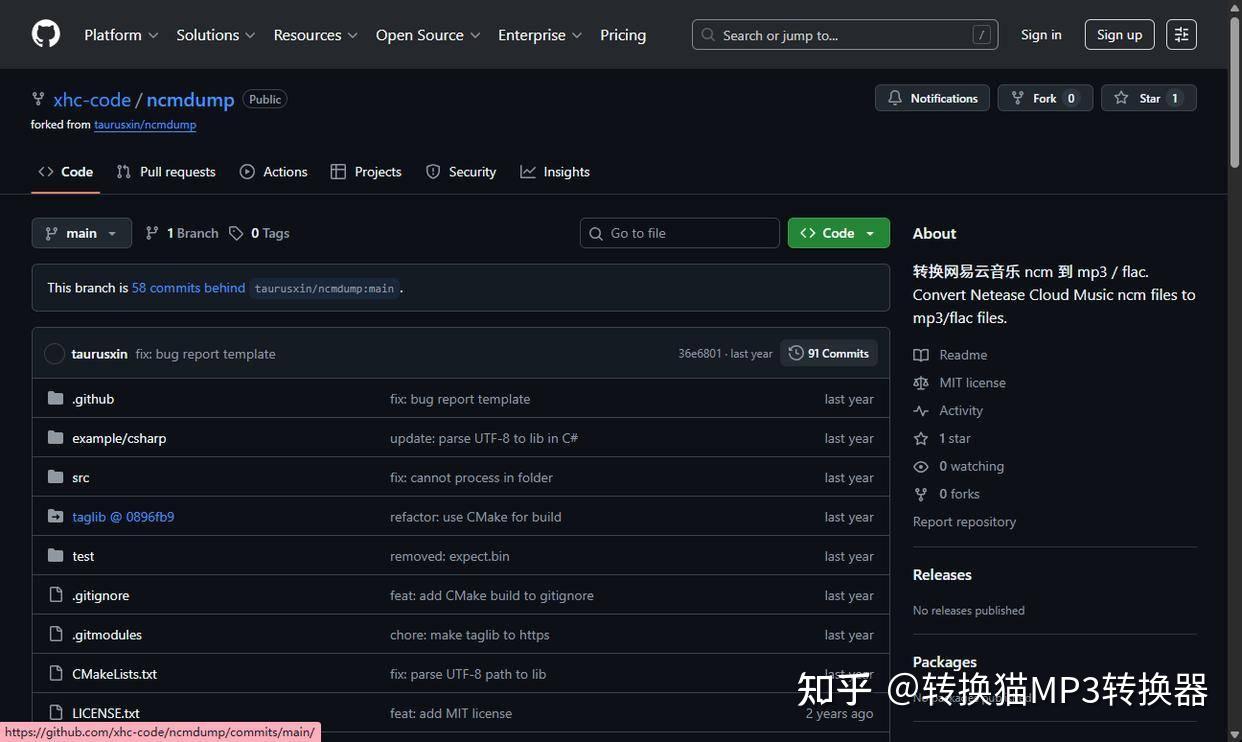Open the src folder icon

click(55, 477)
